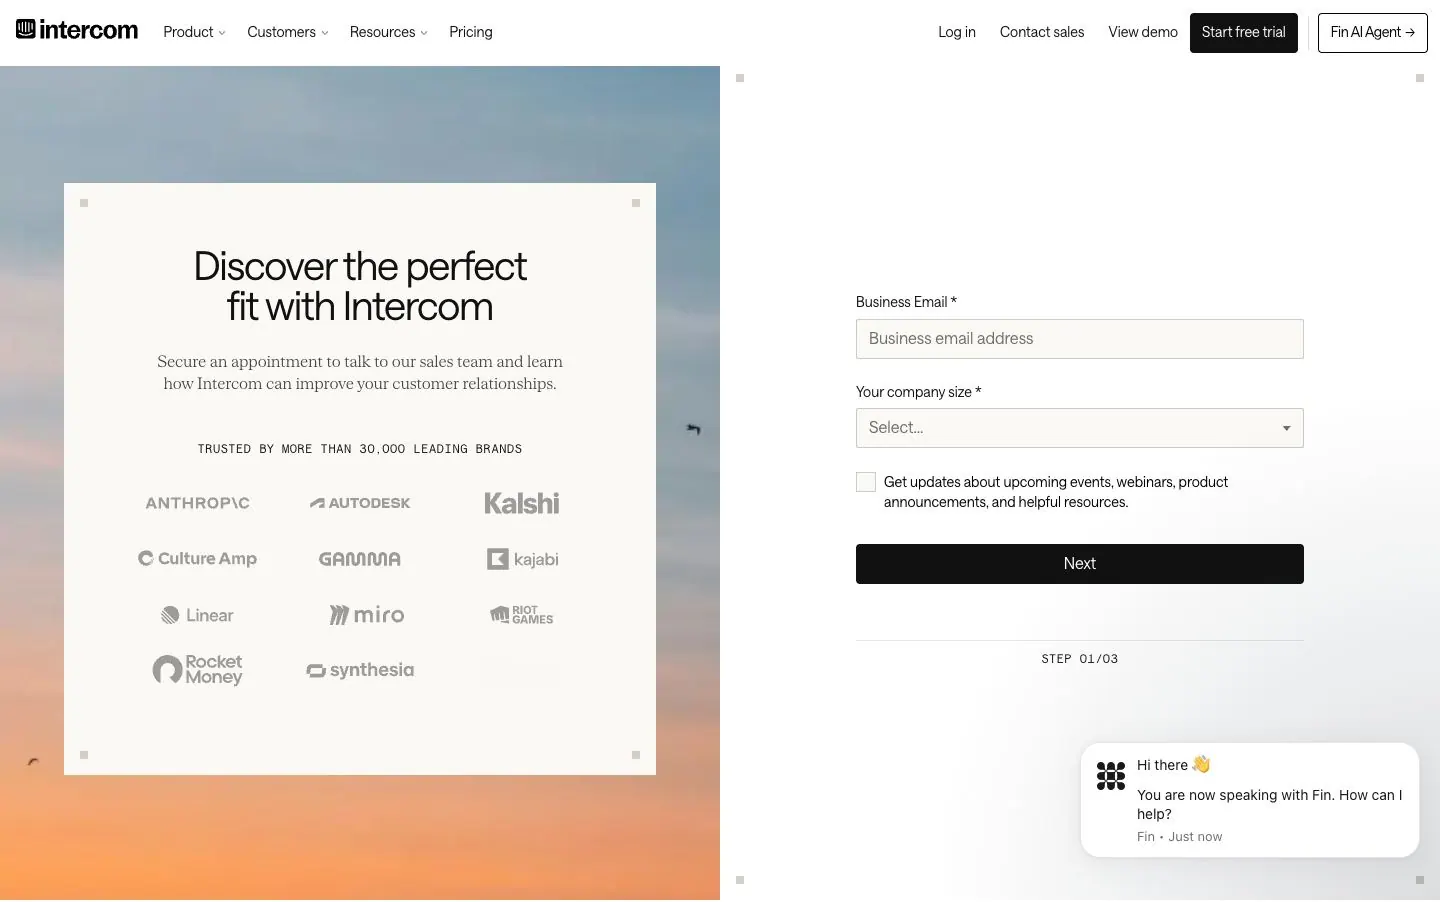The width and height of the screenshot is (1440, 902).
Task: Click the Linear brand logo
Action: pyautogui.click(x=198, y=615)
